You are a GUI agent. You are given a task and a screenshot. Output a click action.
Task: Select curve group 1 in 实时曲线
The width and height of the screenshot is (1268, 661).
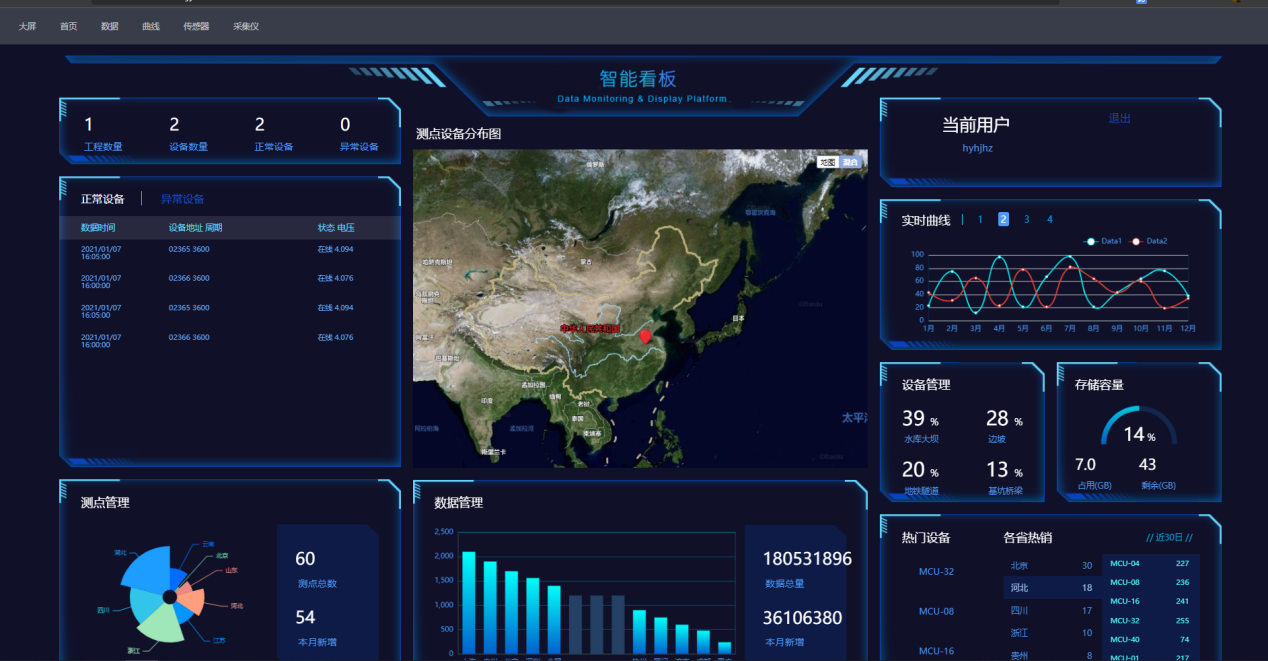click(x=979, y=219)
